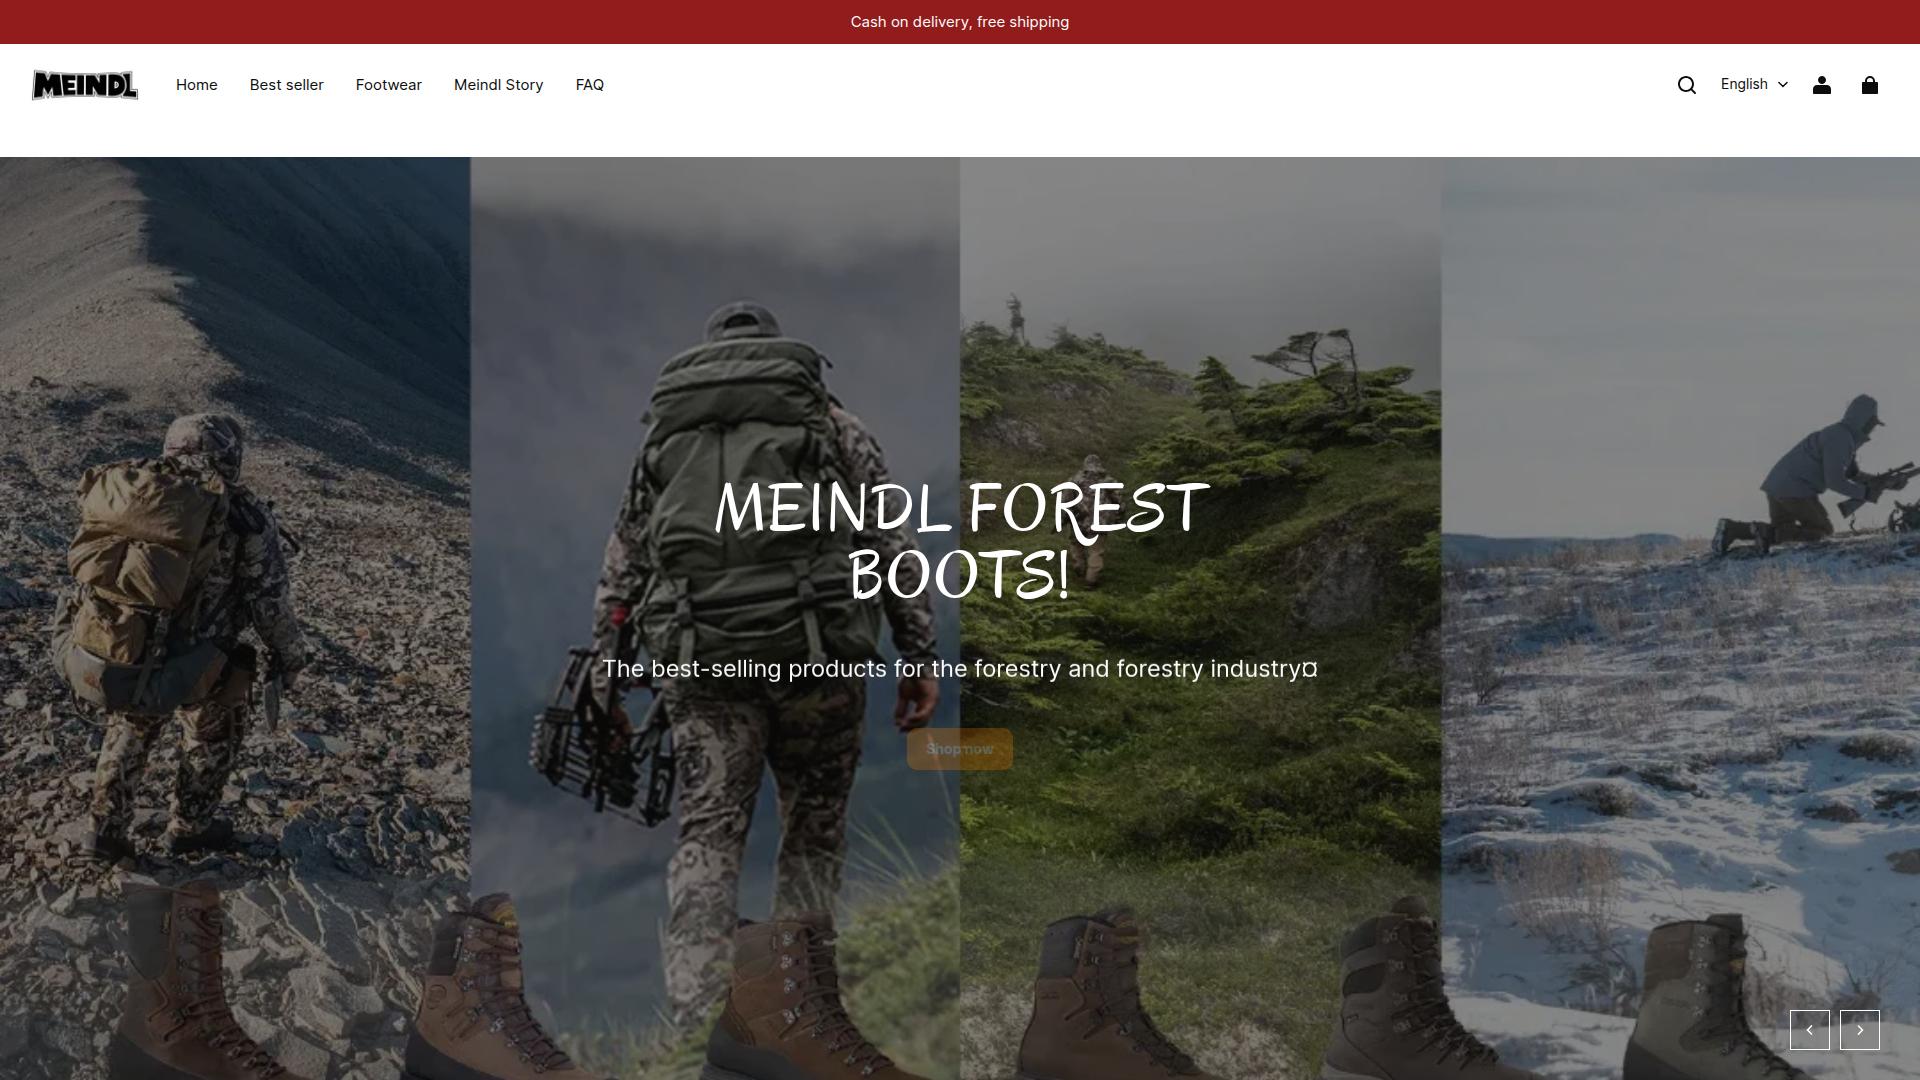This screenshot has height=1080, width=1920.
Task: Click the Shop now button
Action: [960, 749]
